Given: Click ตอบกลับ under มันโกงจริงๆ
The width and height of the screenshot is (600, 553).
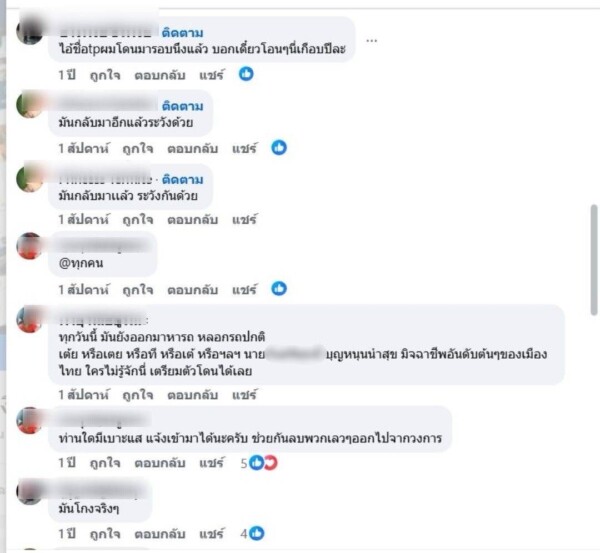Looking at the screenshot, I should (x=160, y=534).
